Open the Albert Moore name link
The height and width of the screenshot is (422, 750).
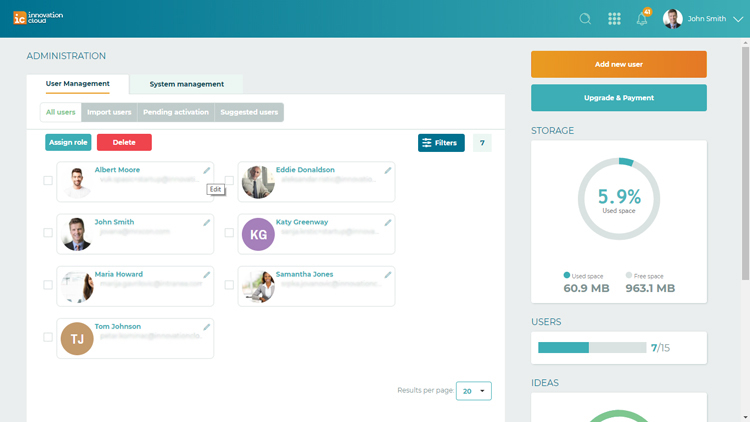(x=117, y=170)
